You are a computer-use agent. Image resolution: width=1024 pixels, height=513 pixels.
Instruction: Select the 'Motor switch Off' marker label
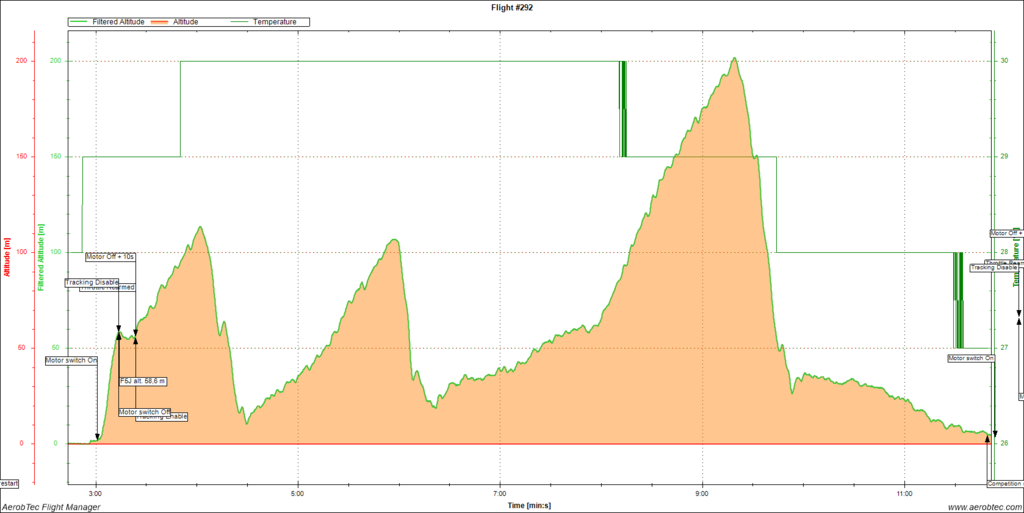coord(144,411)
